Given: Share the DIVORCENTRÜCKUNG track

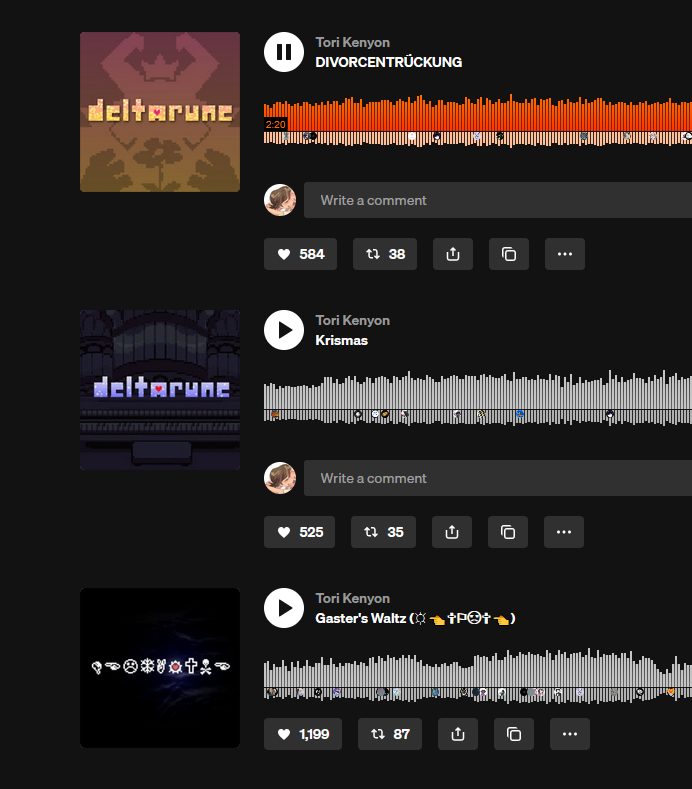Looking at the screenshot, I should click(x=453, y=254).
